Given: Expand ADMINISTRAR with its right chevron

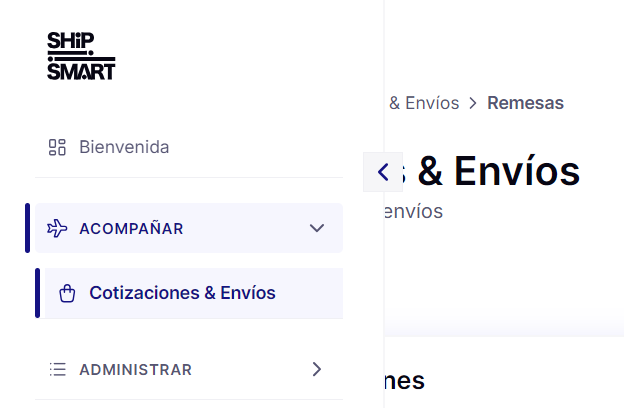Looking at the screenshot, I should pos(317,369).
